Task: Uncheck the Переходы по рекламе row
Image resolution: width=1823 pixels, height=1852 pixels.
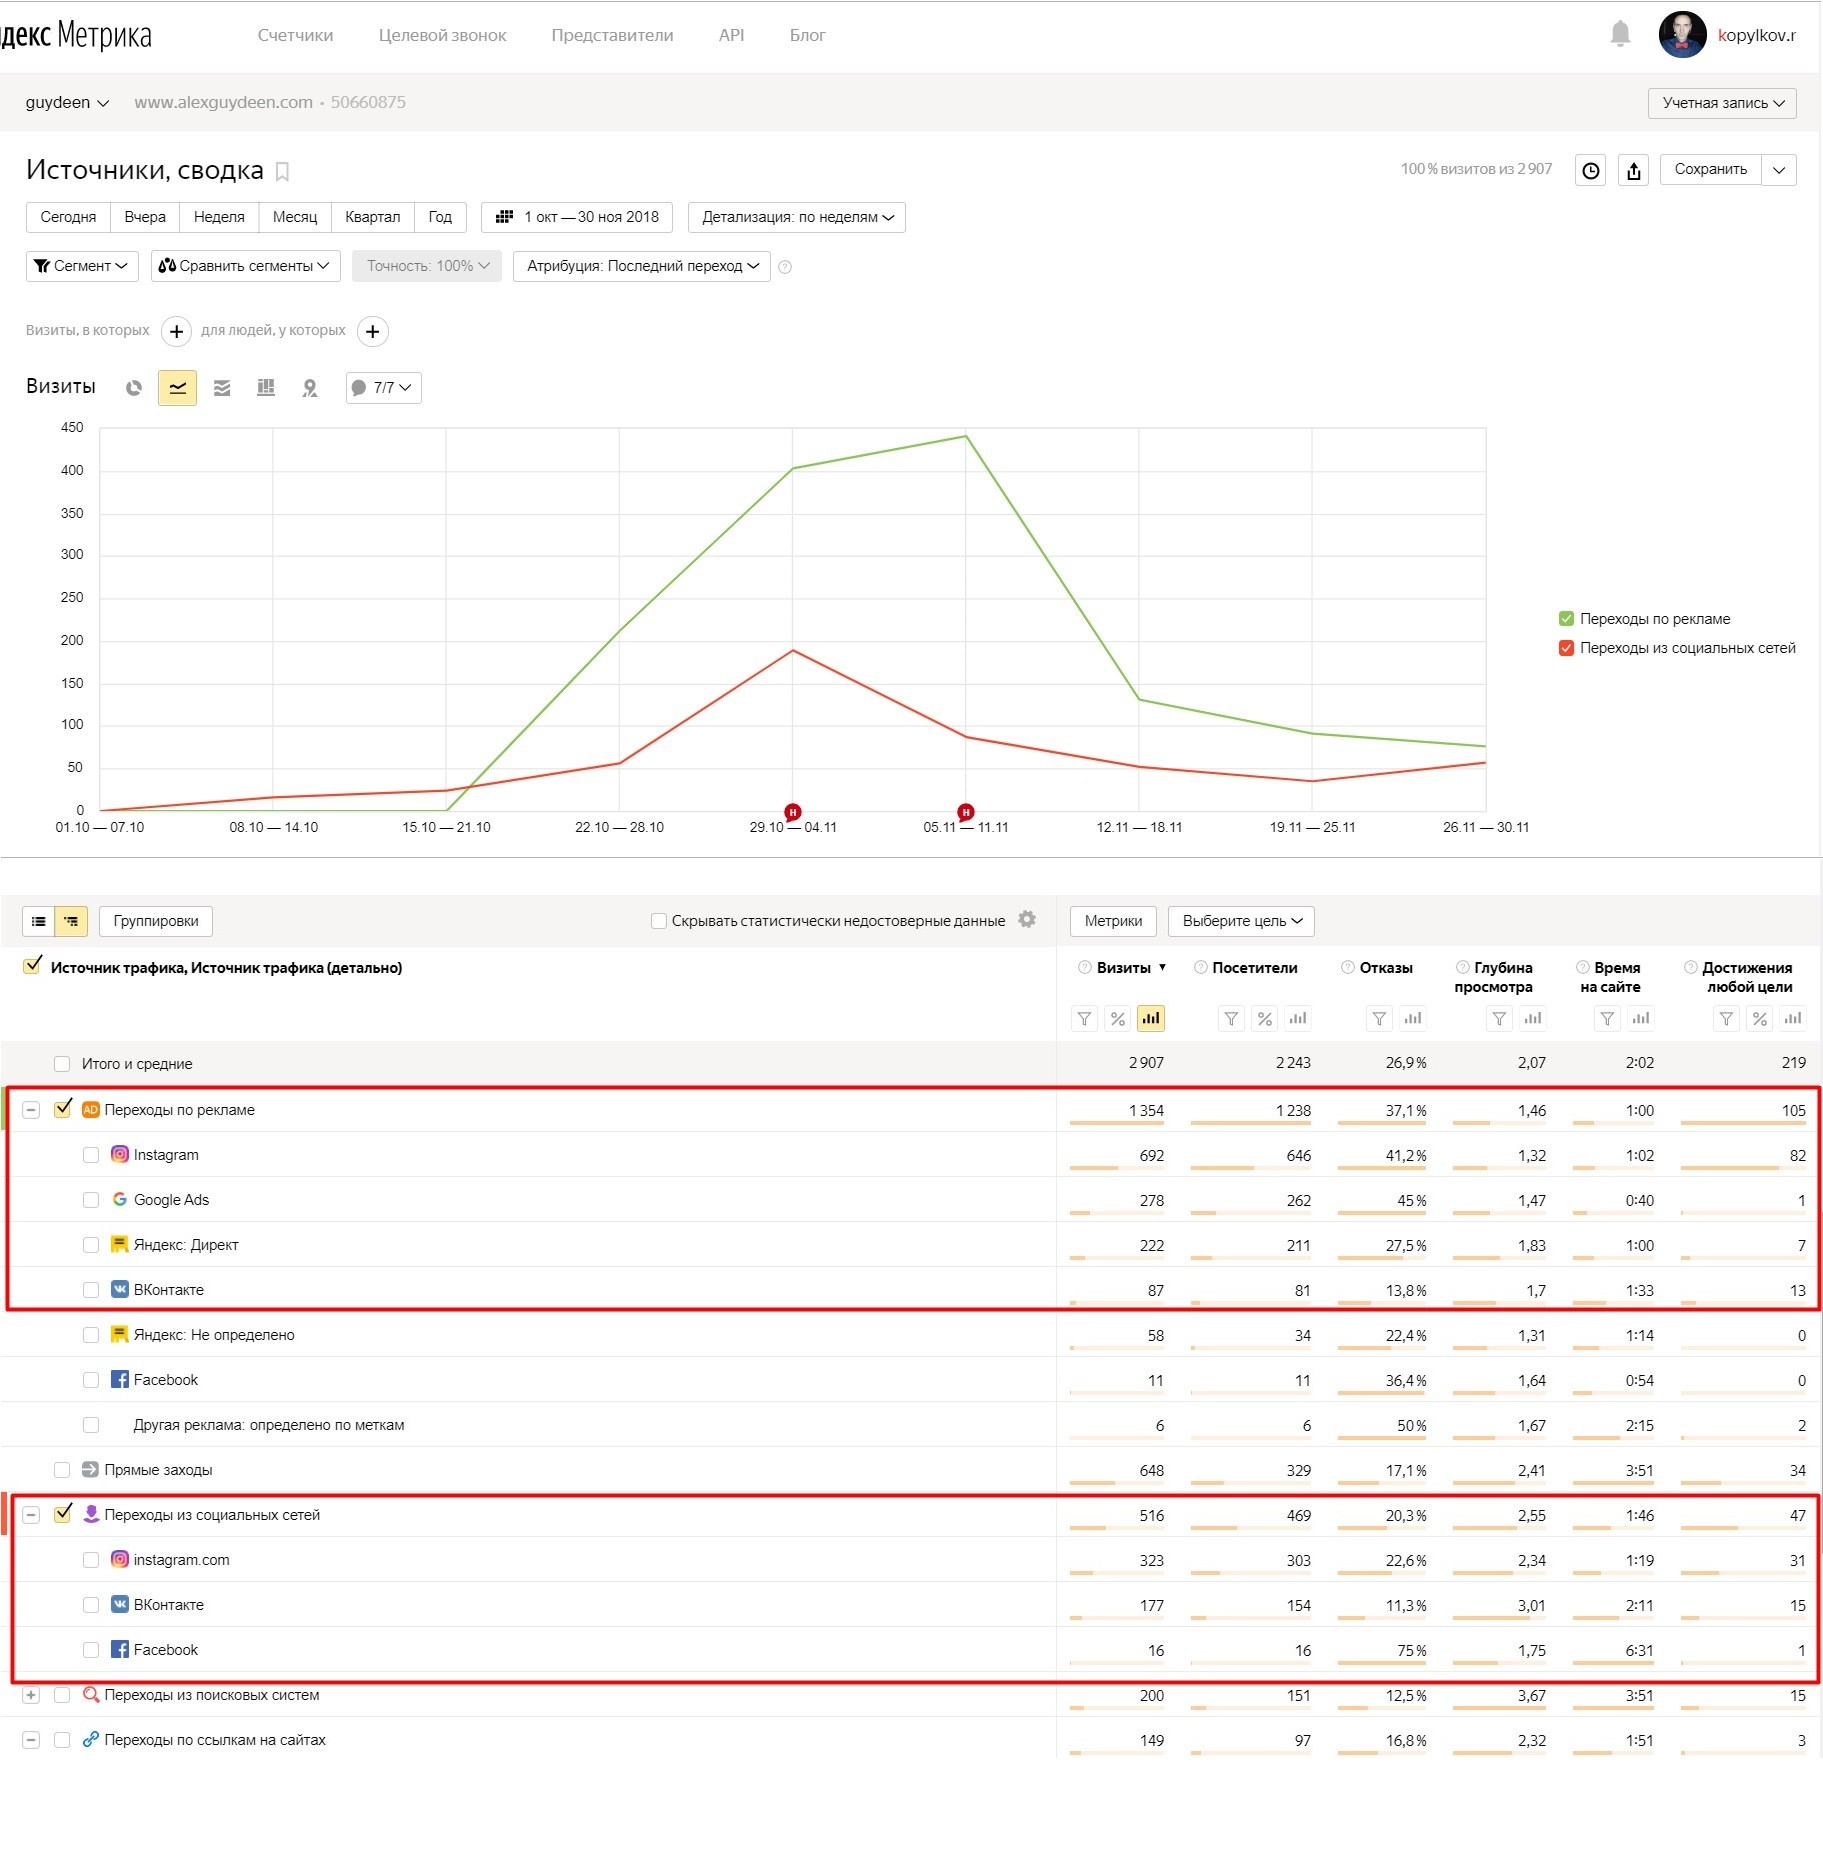Action: (63, 1109)
